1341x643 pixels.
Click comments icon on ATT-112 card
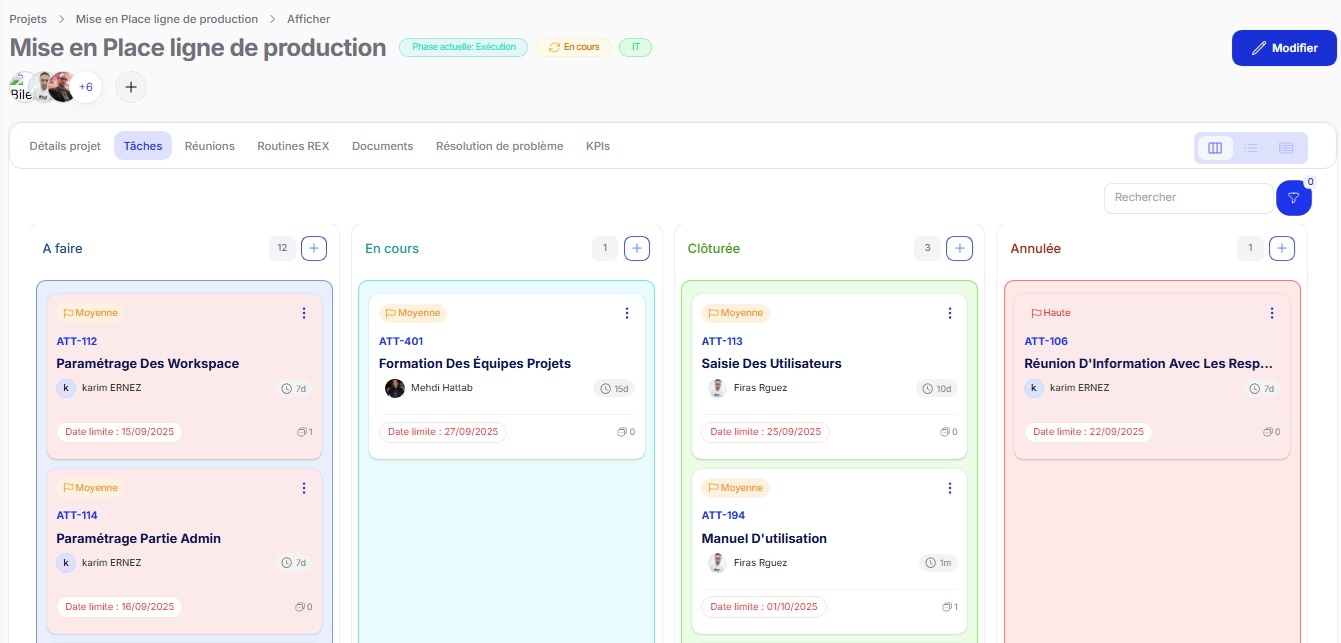pyautogui.click(x=304, y=432)
